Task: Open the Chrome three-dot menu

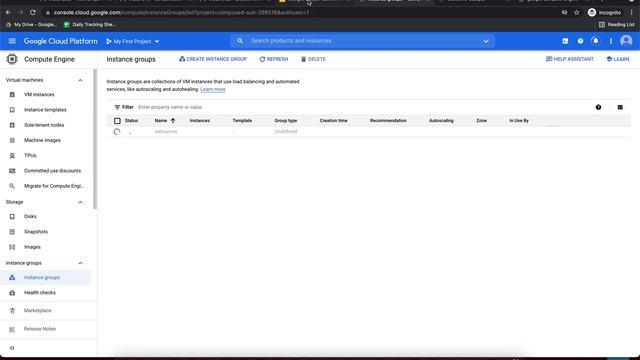Action: click(631, 13)
